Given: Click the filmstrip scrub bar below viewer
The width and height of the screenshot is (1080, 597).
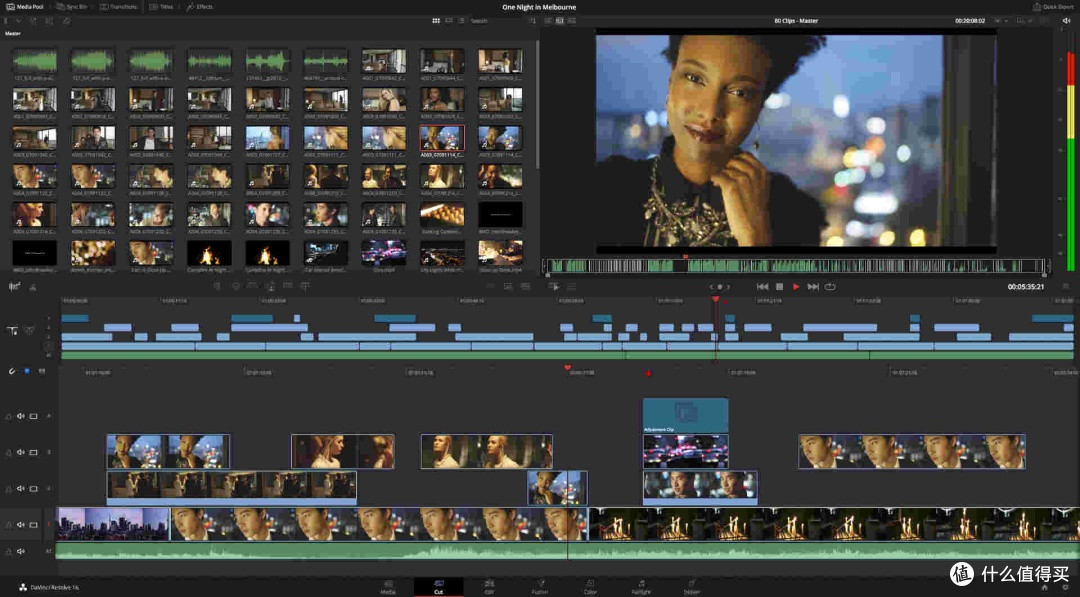Looking at the screenshot, I should [796, 265].
